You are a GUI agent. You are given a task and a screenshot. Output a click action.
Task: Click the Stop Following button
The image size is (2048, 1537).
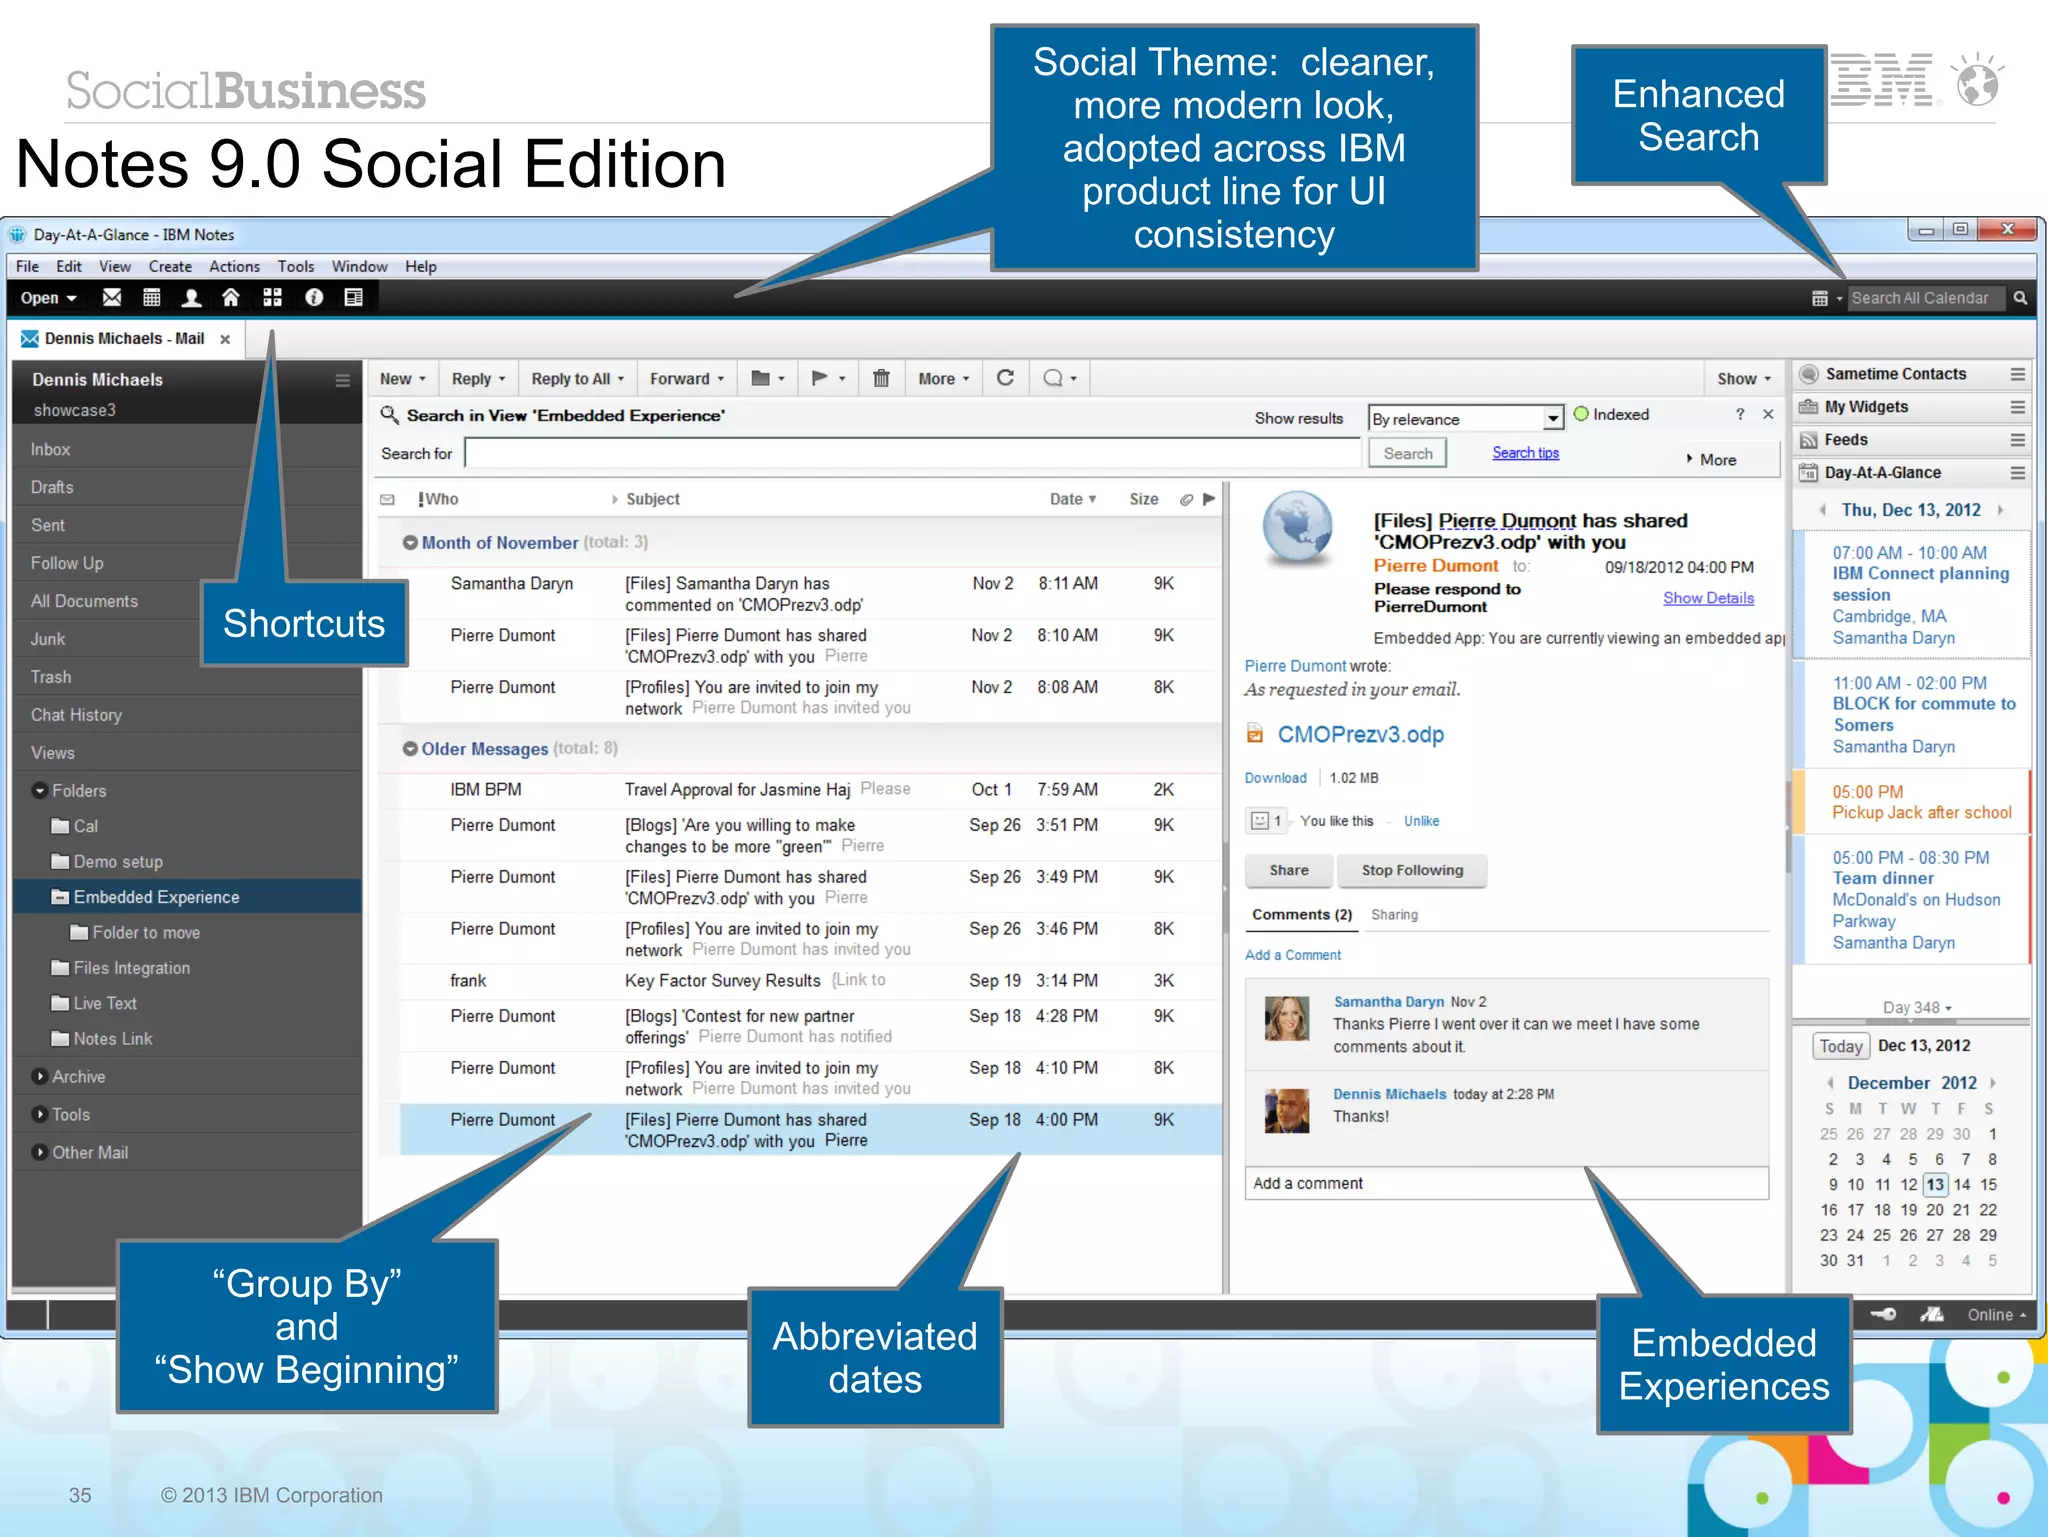tap(1411, 870)
